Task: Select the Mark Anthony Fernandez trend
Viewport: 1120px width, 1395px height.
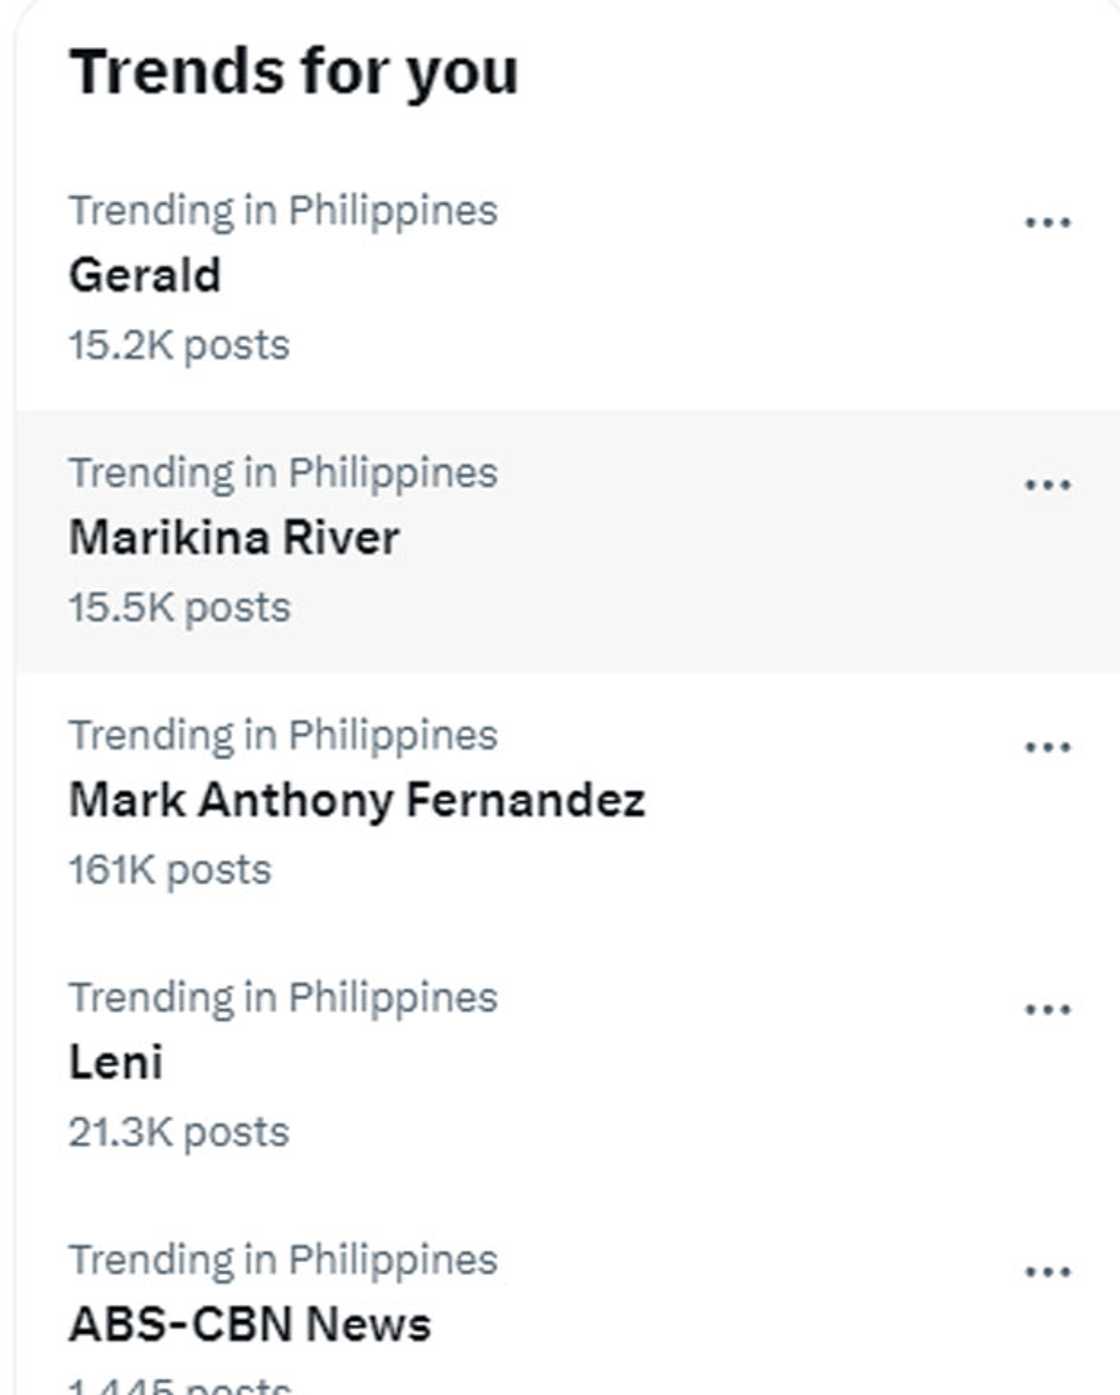Action: pyautogui.click(x=356, y=801)
